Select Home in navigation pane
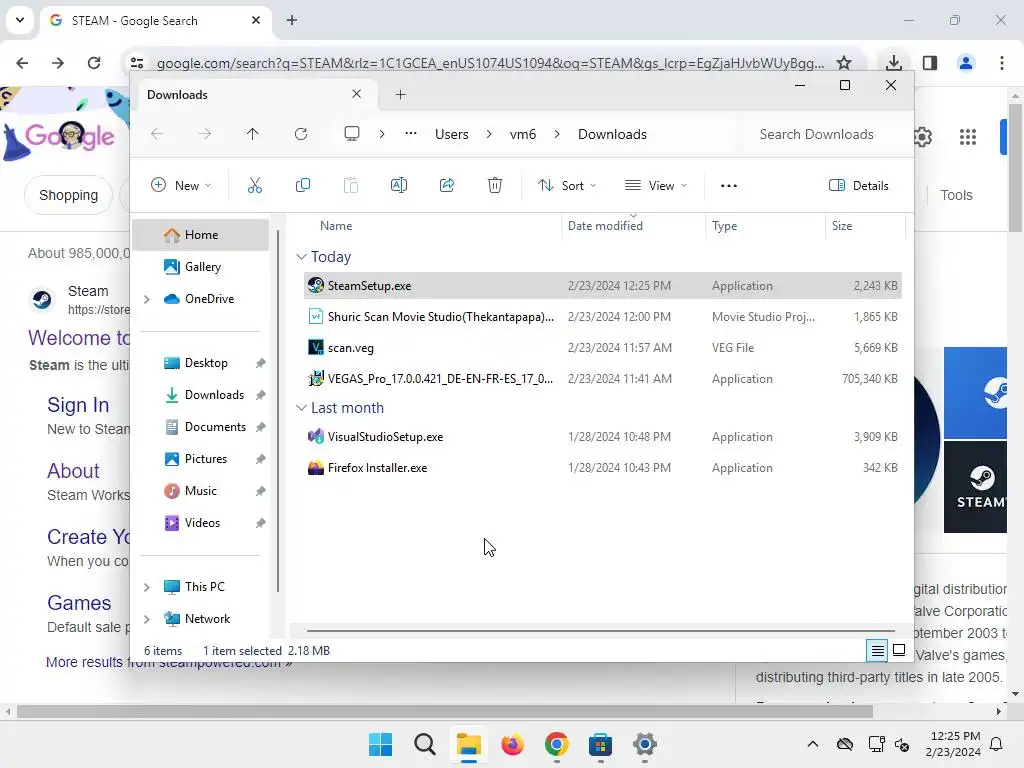The height and width of the screenshot is (768, 1024). [x=200, y=235]
